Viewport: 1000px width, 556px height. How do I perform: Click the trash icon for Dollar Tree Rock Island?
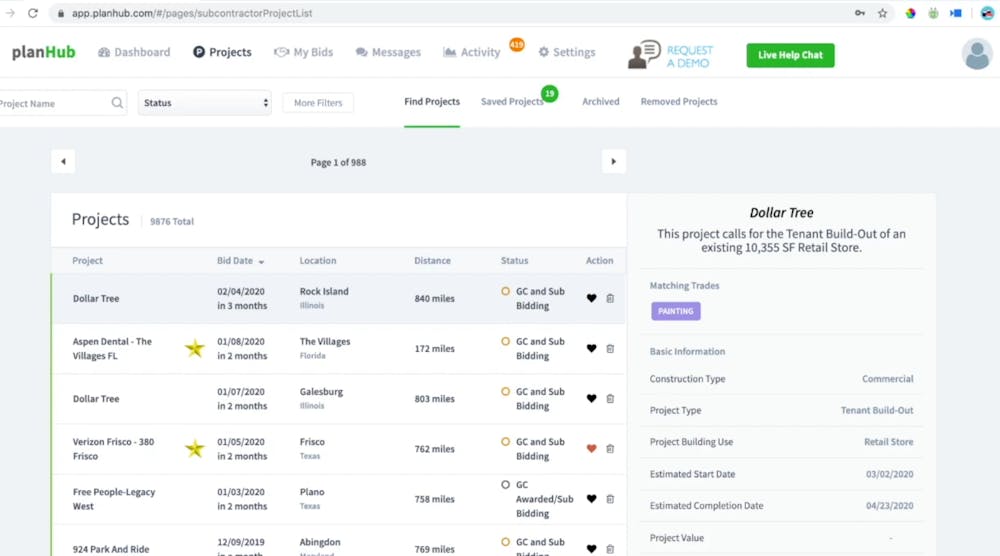[610, 298]
